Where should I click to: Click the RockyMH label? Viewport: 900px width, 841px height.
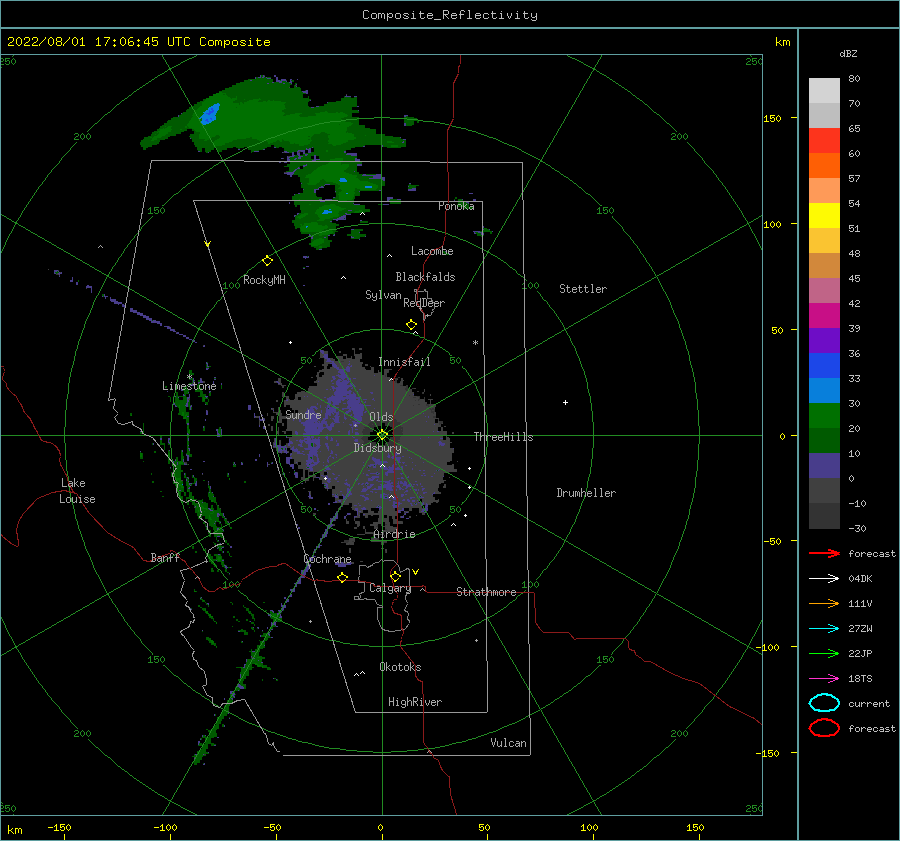(x=264, y=280)
